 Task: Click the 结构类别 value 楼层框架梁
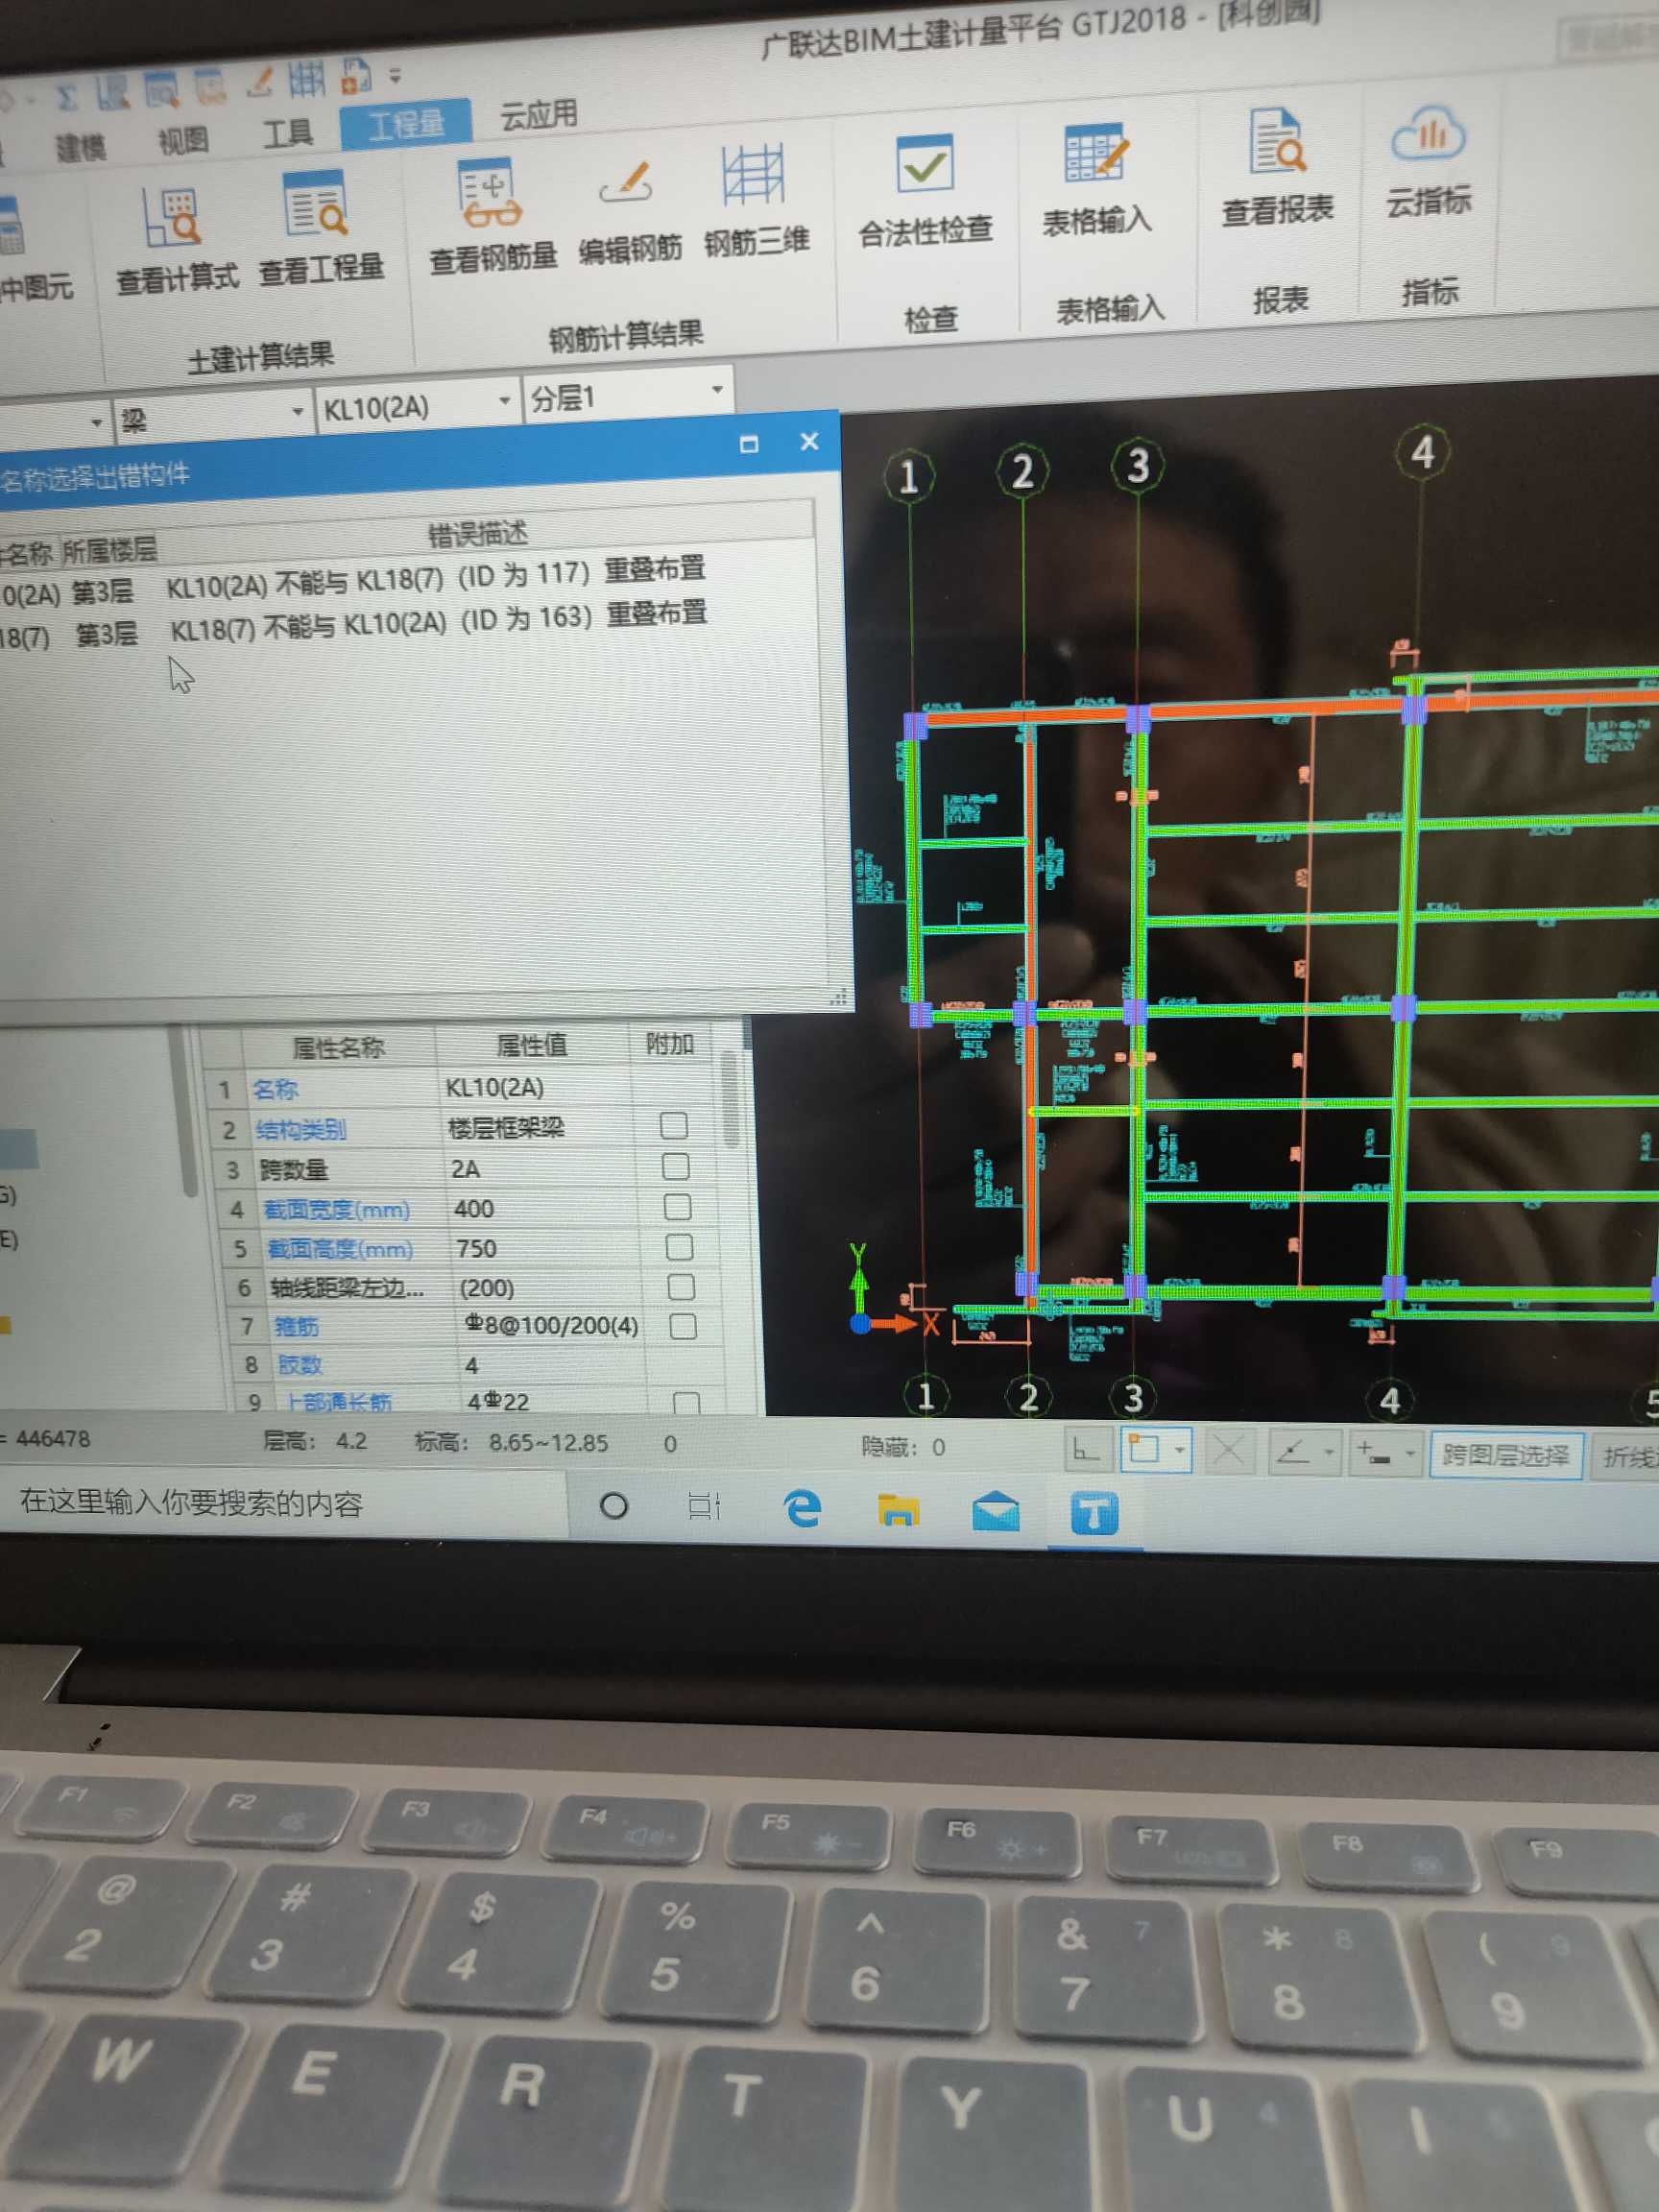[x=506, y=1128]
